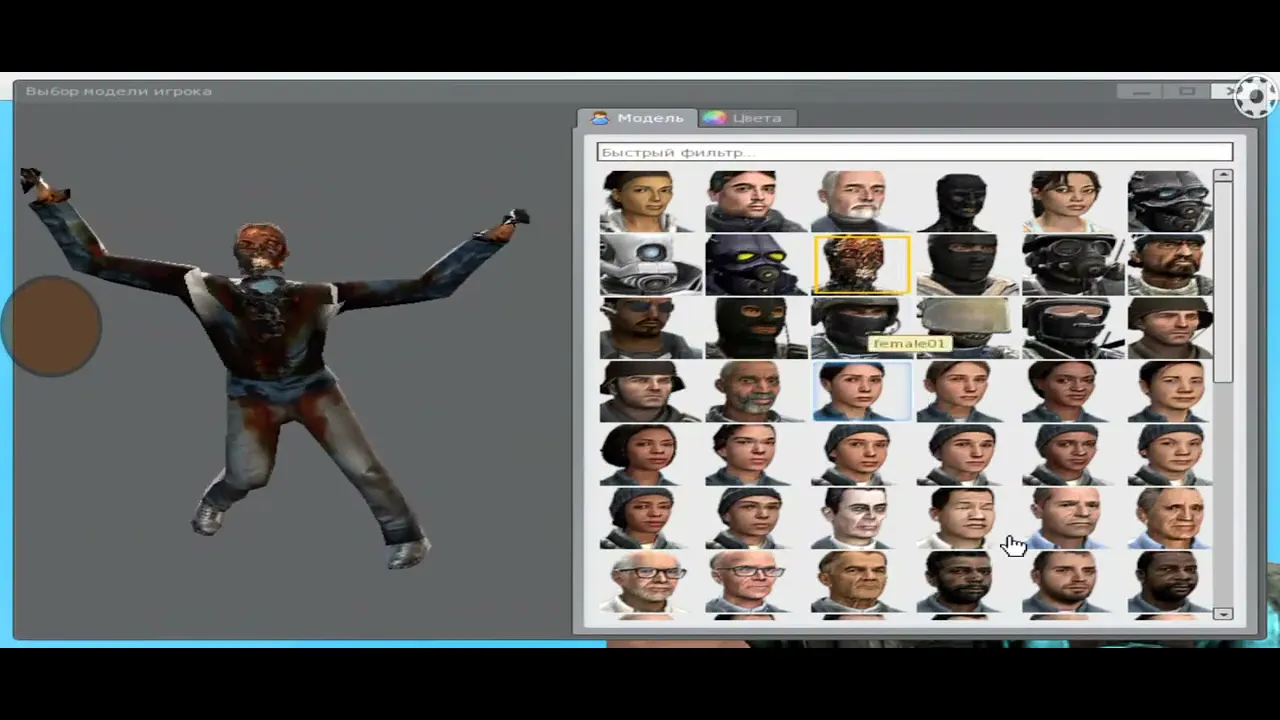
Task: Click the highlighted female01 model thumbnail
Action: (862, 392)
